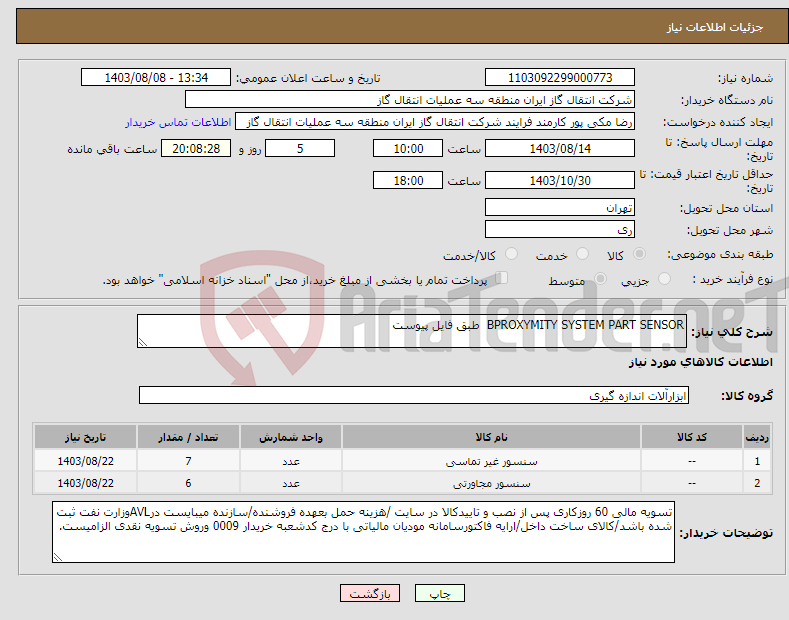Click the remaining days field showing 5
The image size is (789, 620).
[x=300, y=148]
